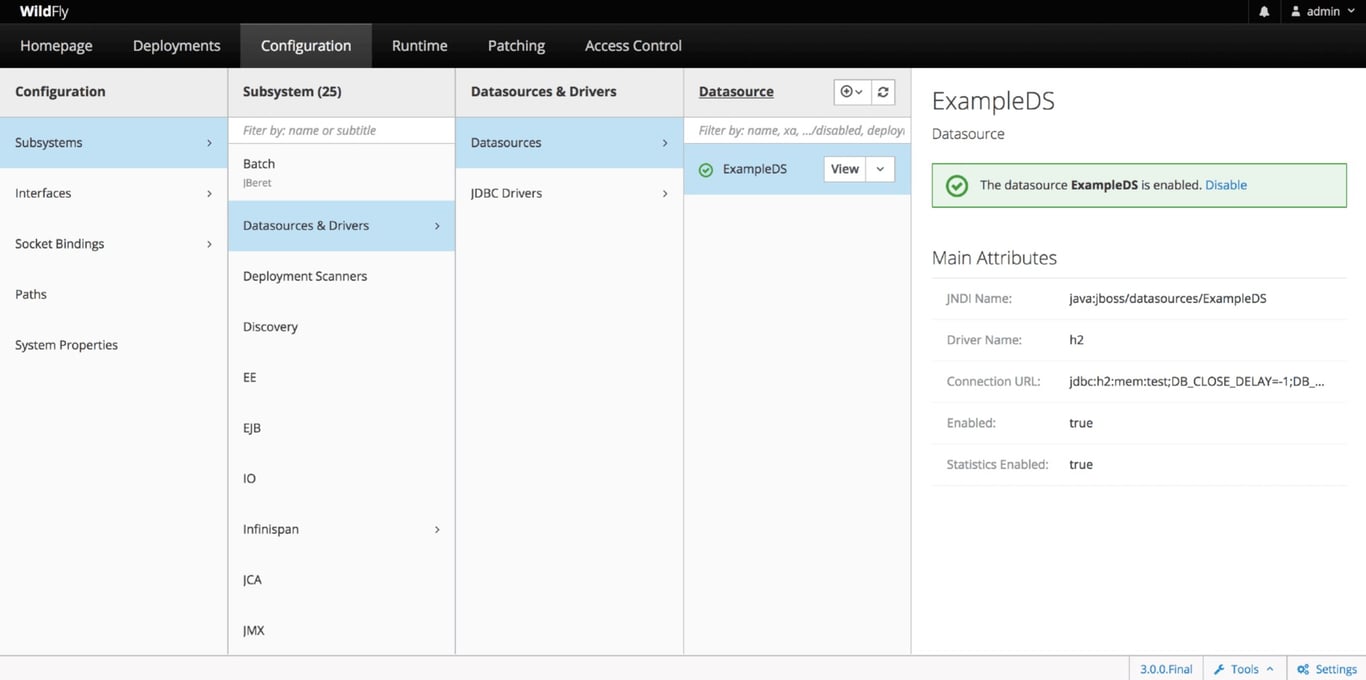Open the Tools wrench menu
This screenshot has width=1366, height=680.
(x=1243, y=668)
